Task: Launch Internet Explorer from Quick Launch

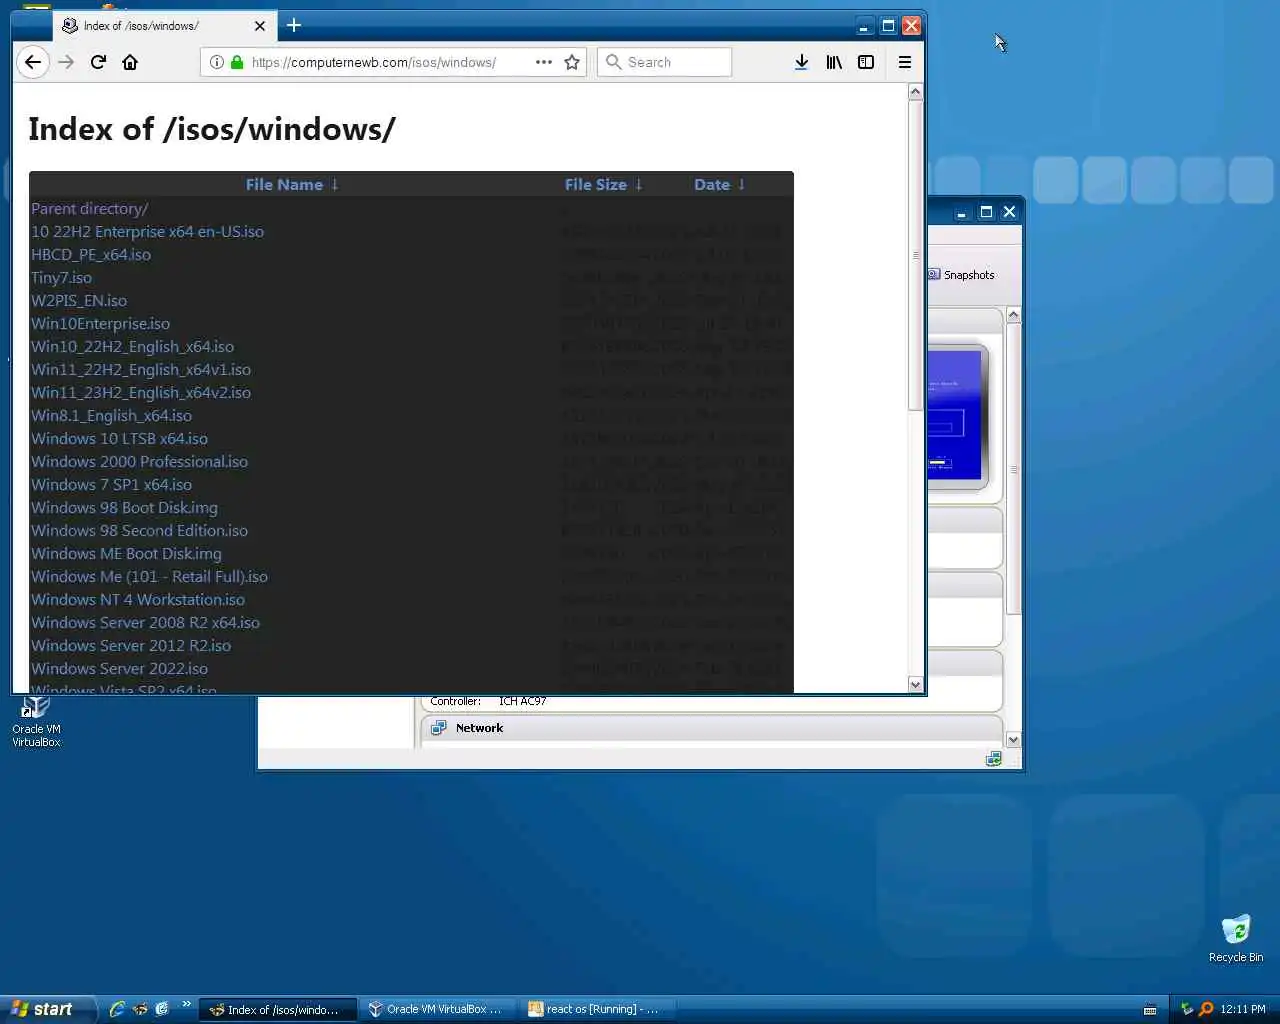Action: point(117,1009)
